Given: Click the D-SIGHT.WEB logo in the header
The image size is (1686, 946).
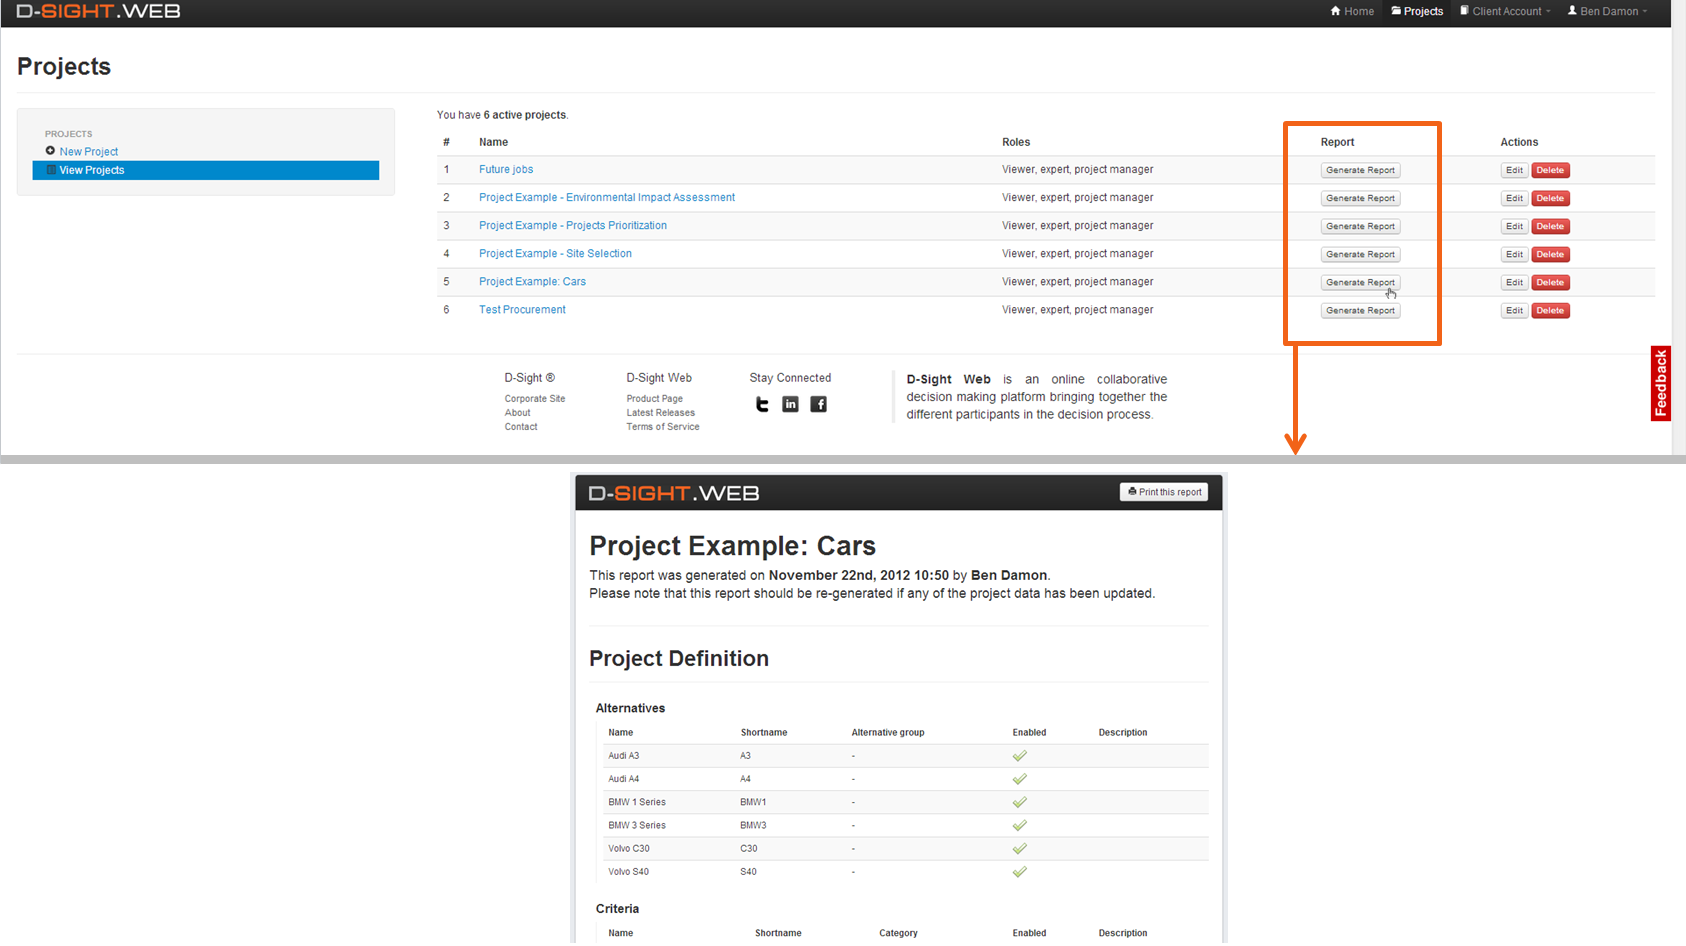Looking at the screenshot, I should 99,12.
